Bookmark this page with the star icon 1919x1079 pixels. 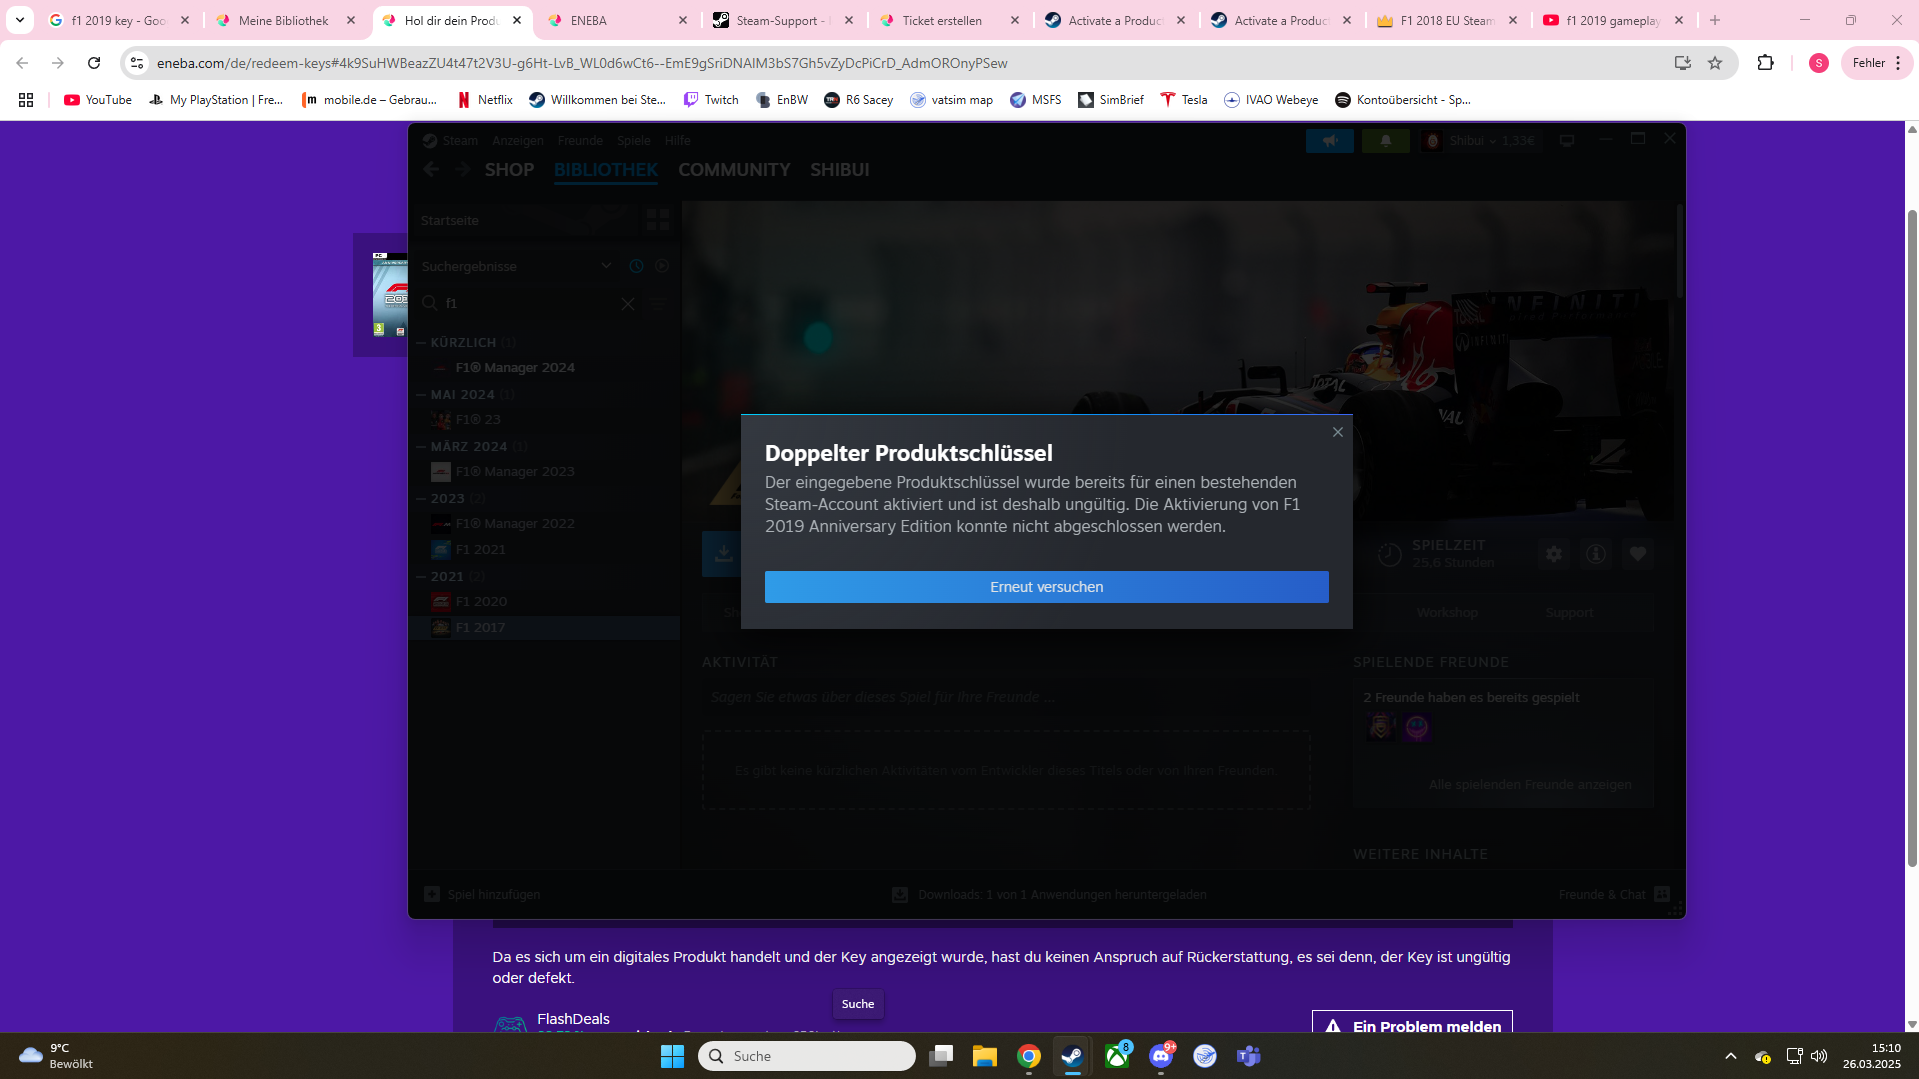pos(1715,63)
